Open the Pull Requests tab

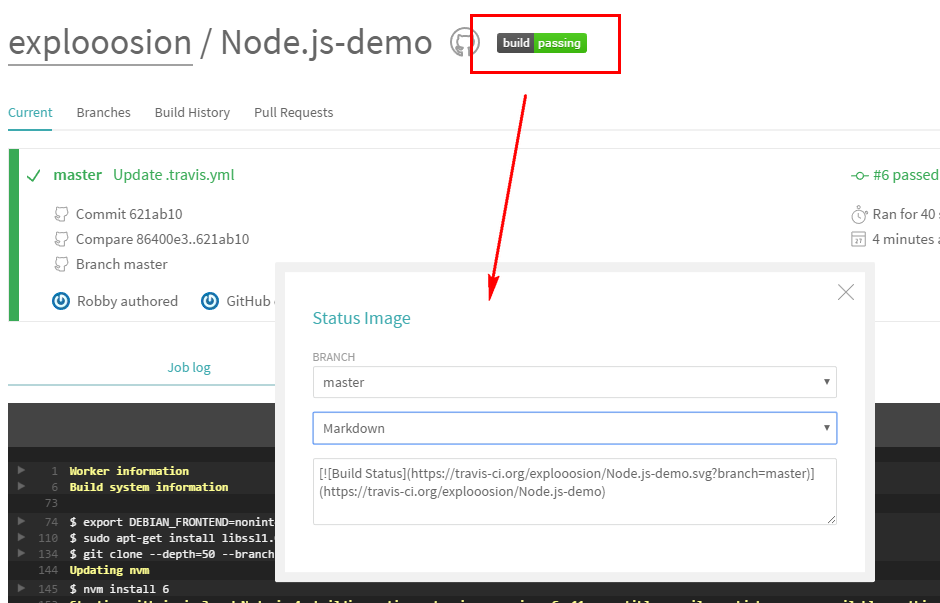pos(293,113)
